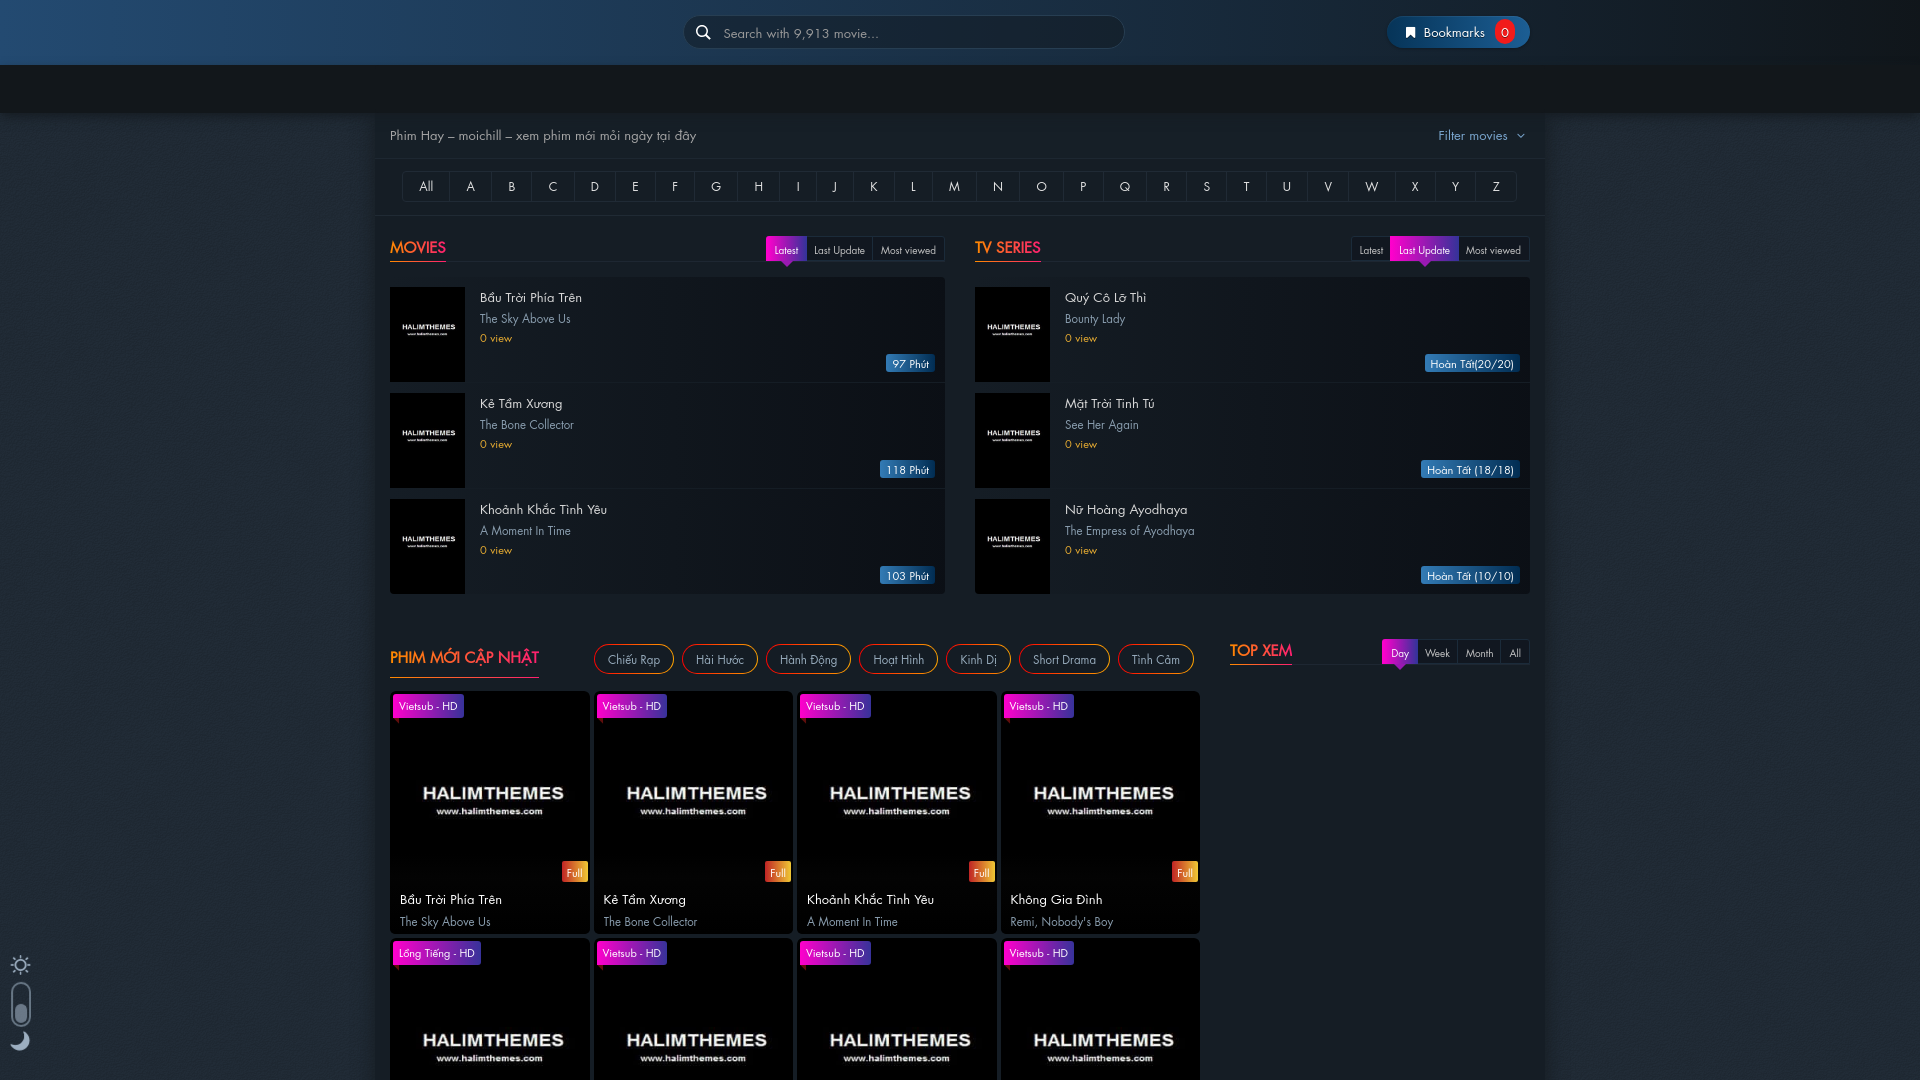Toggle the light/dark theme switch
Image resolution: width=1920 pixels, height=1080 pixels.
[x=21, y=1004]
